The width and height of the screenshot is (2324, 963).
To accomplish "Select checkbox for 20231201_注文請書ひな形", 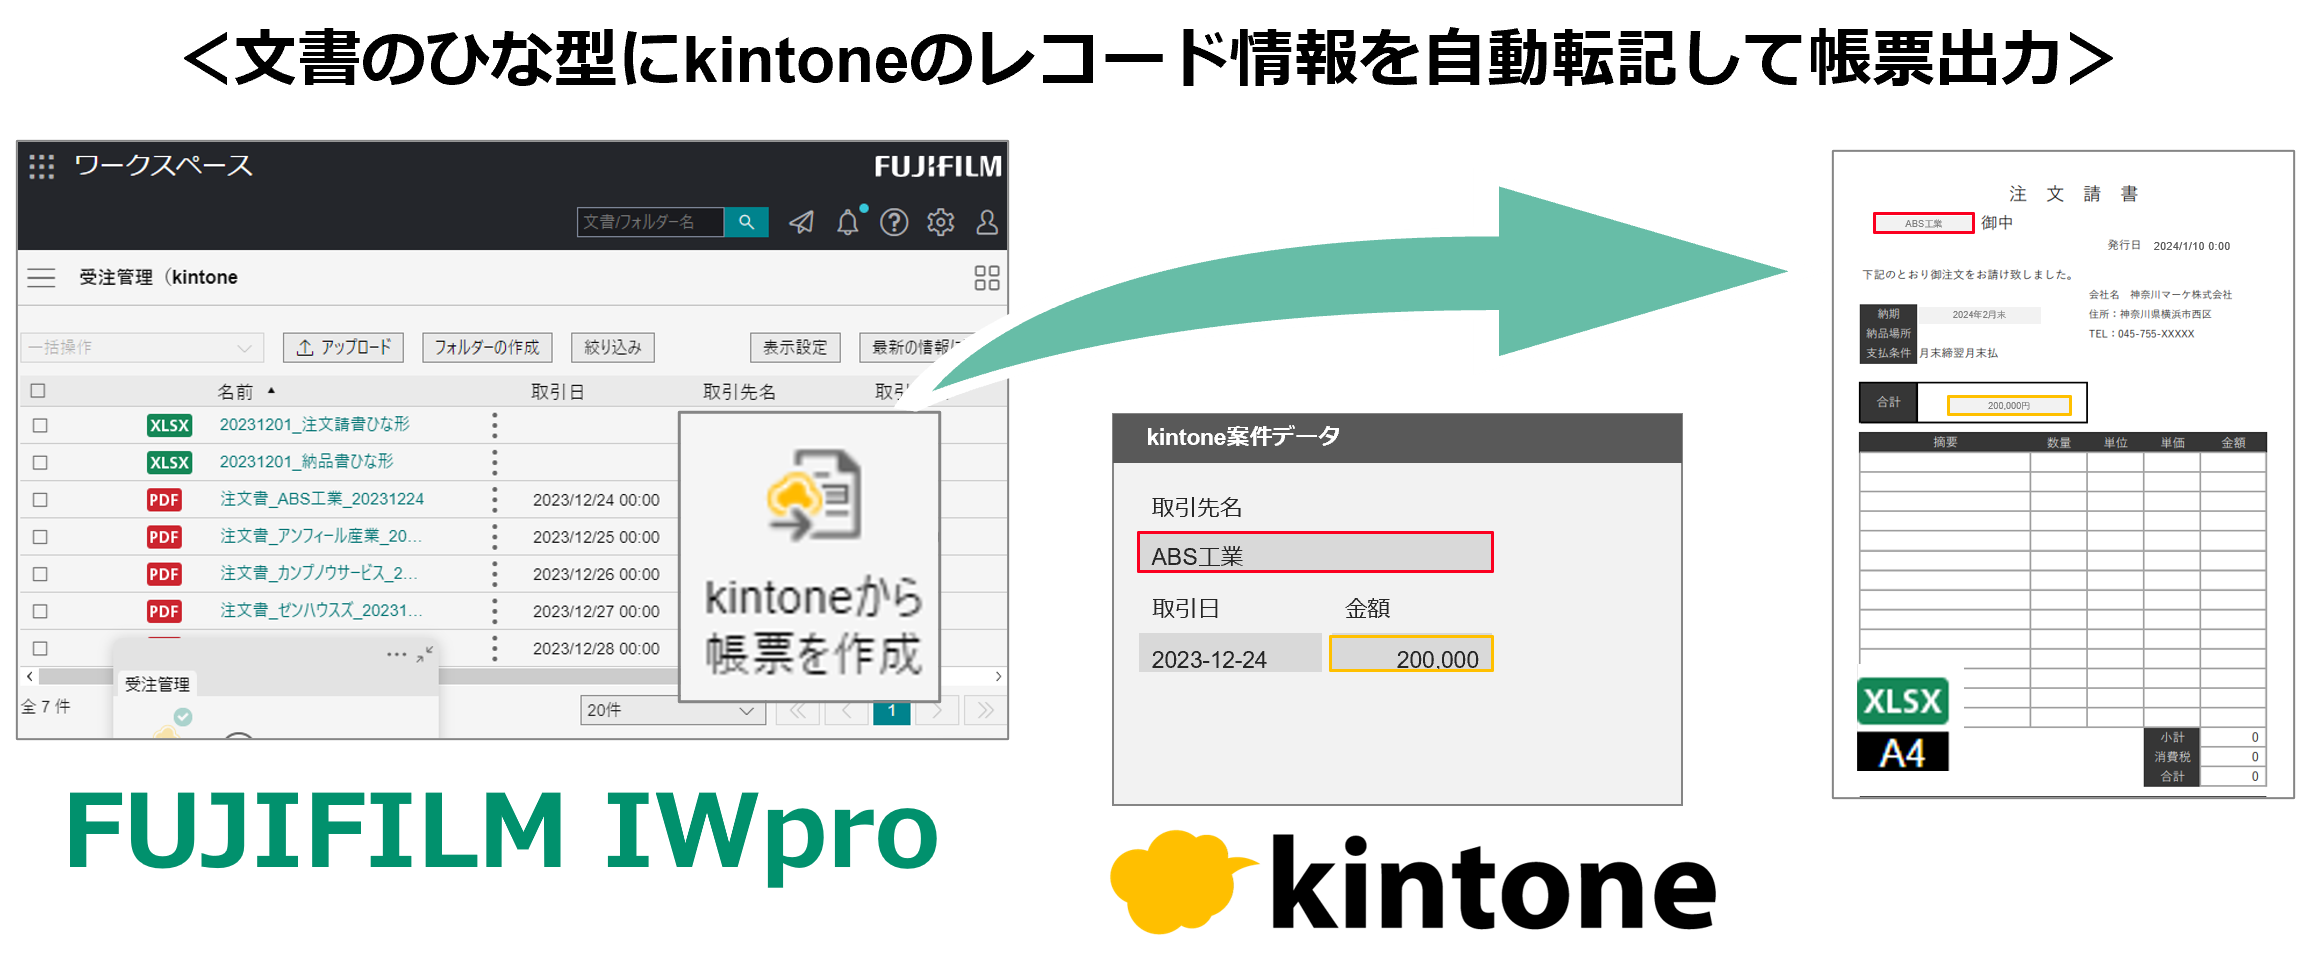I will 40,426.
